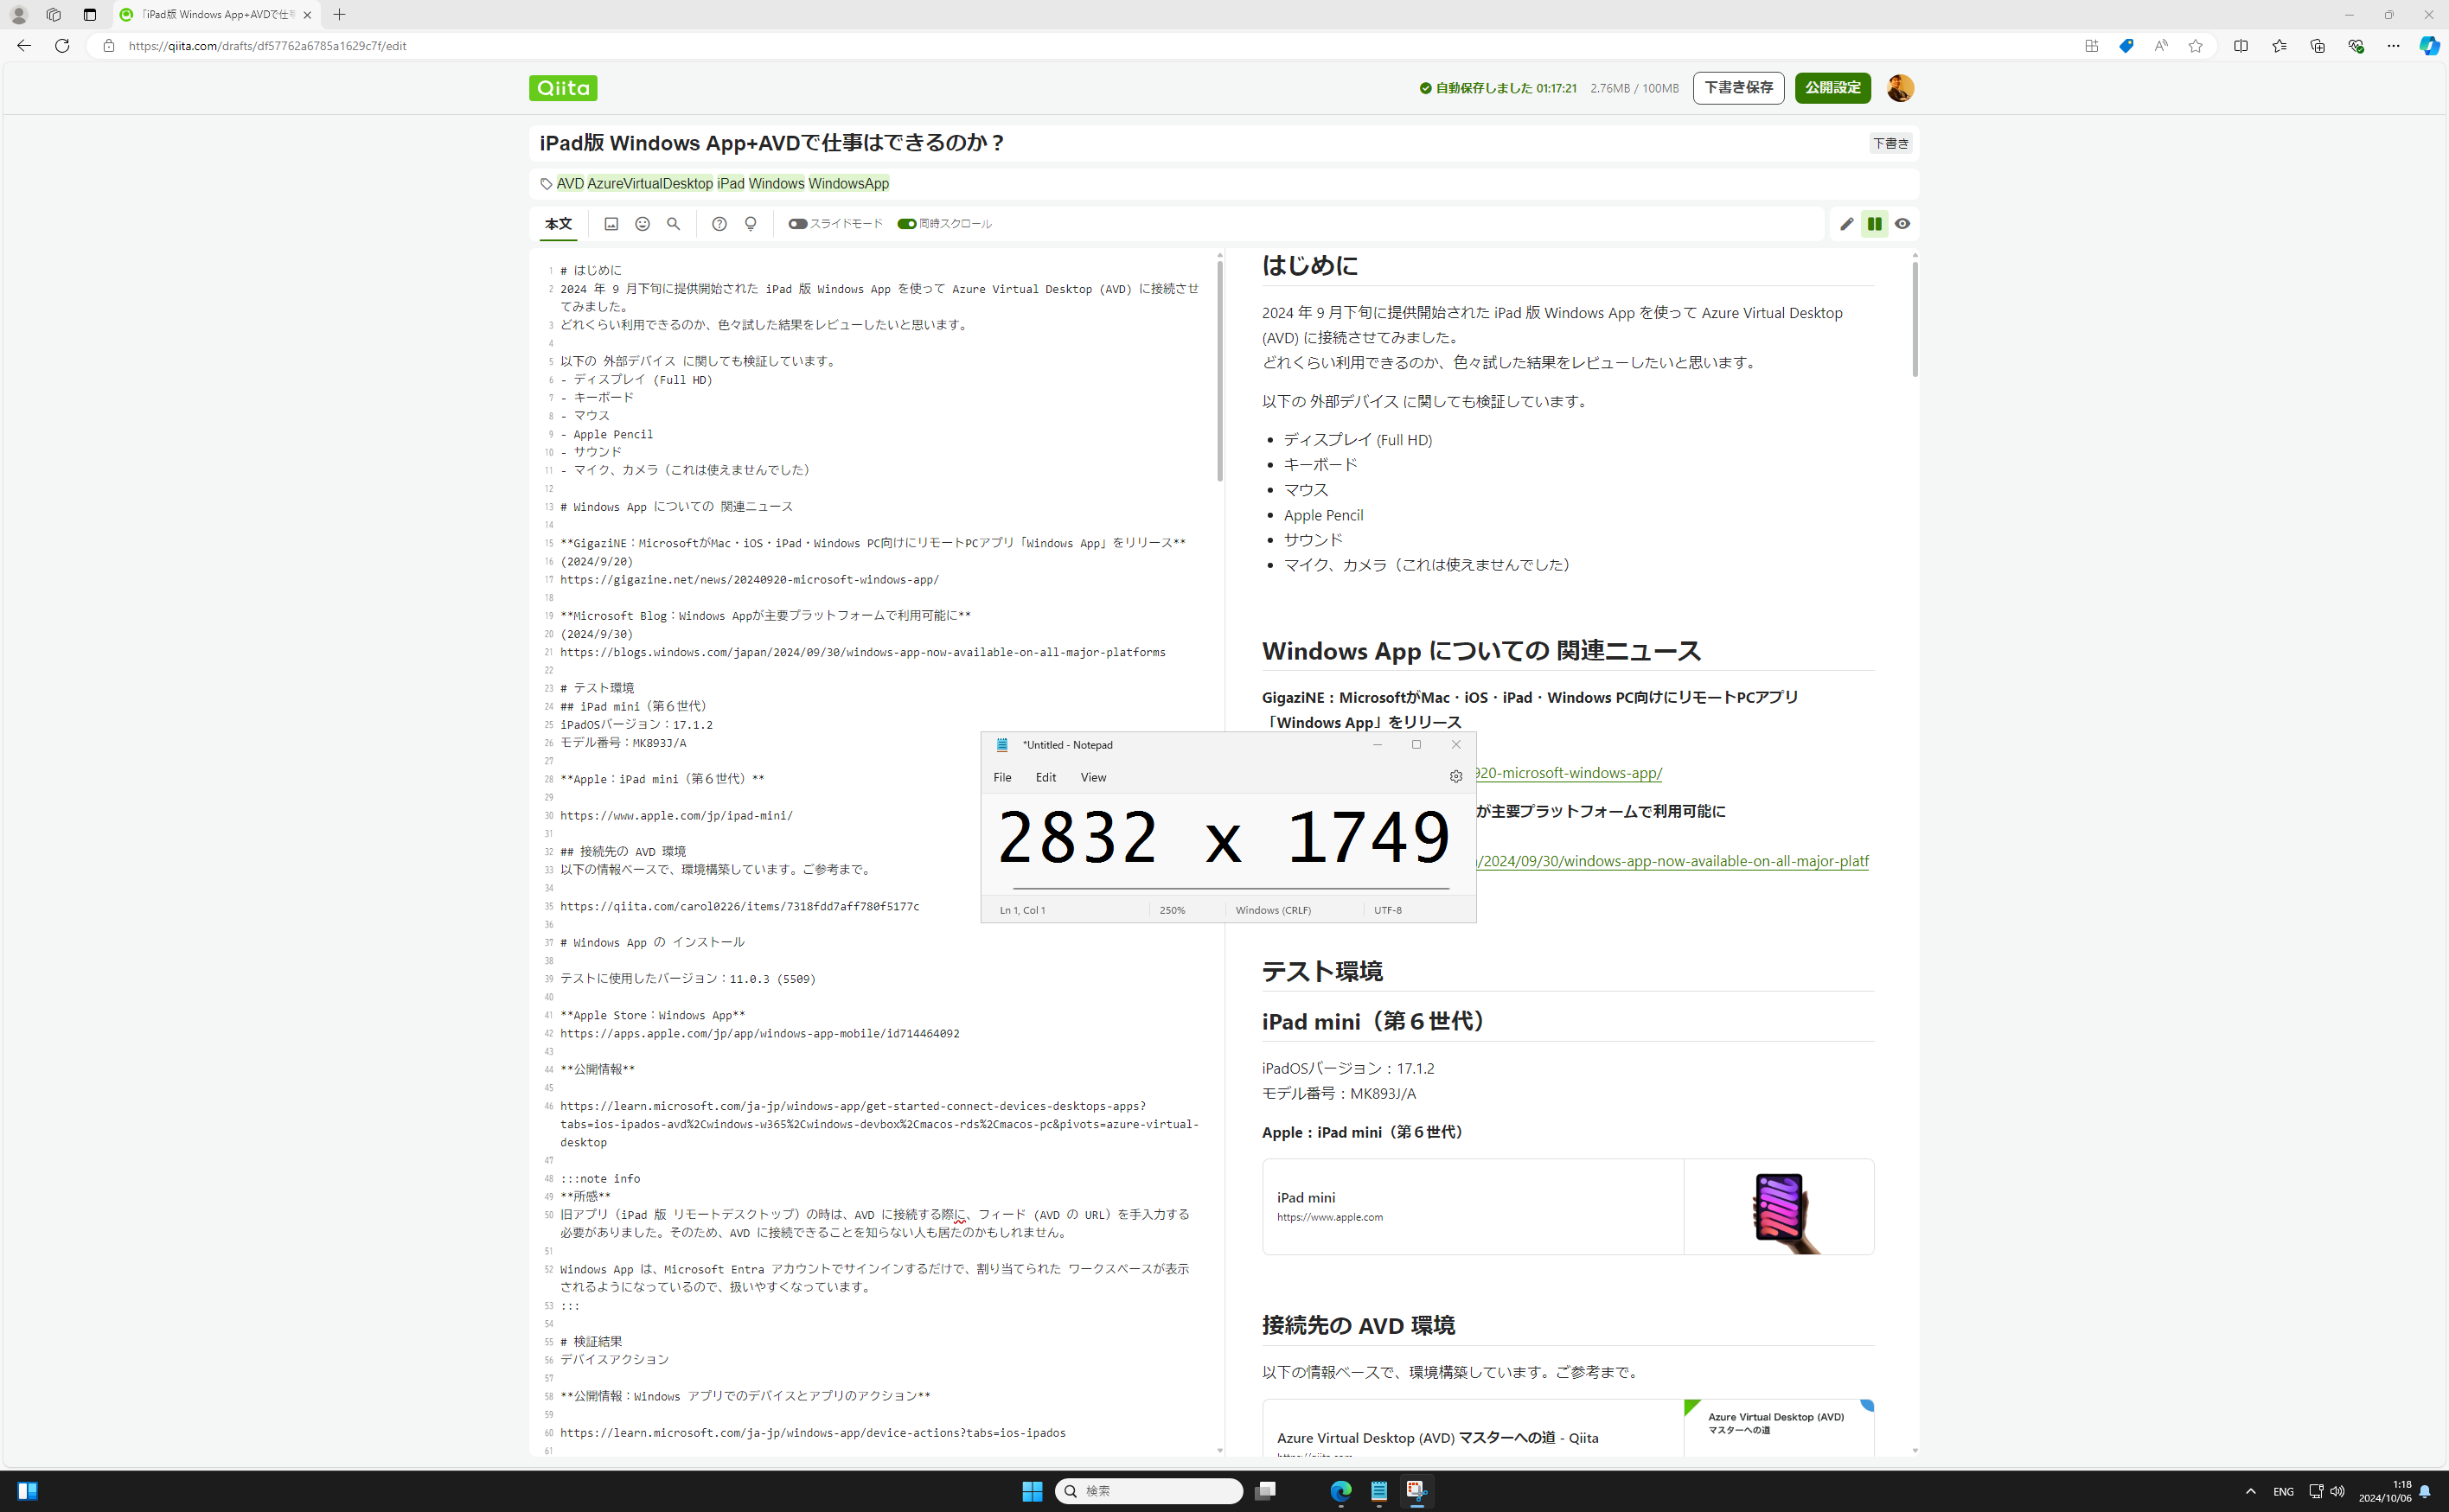
Task: Open the Notepad settings gear icon
Action: tap(1456, 776)
